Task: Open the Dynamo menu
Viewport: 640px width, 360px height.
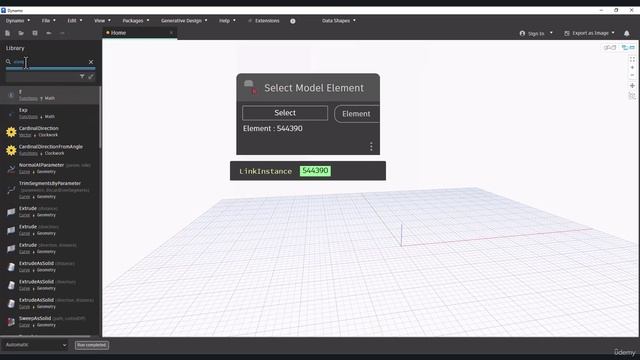Action: pyautogui.click(x=18, y=20)
